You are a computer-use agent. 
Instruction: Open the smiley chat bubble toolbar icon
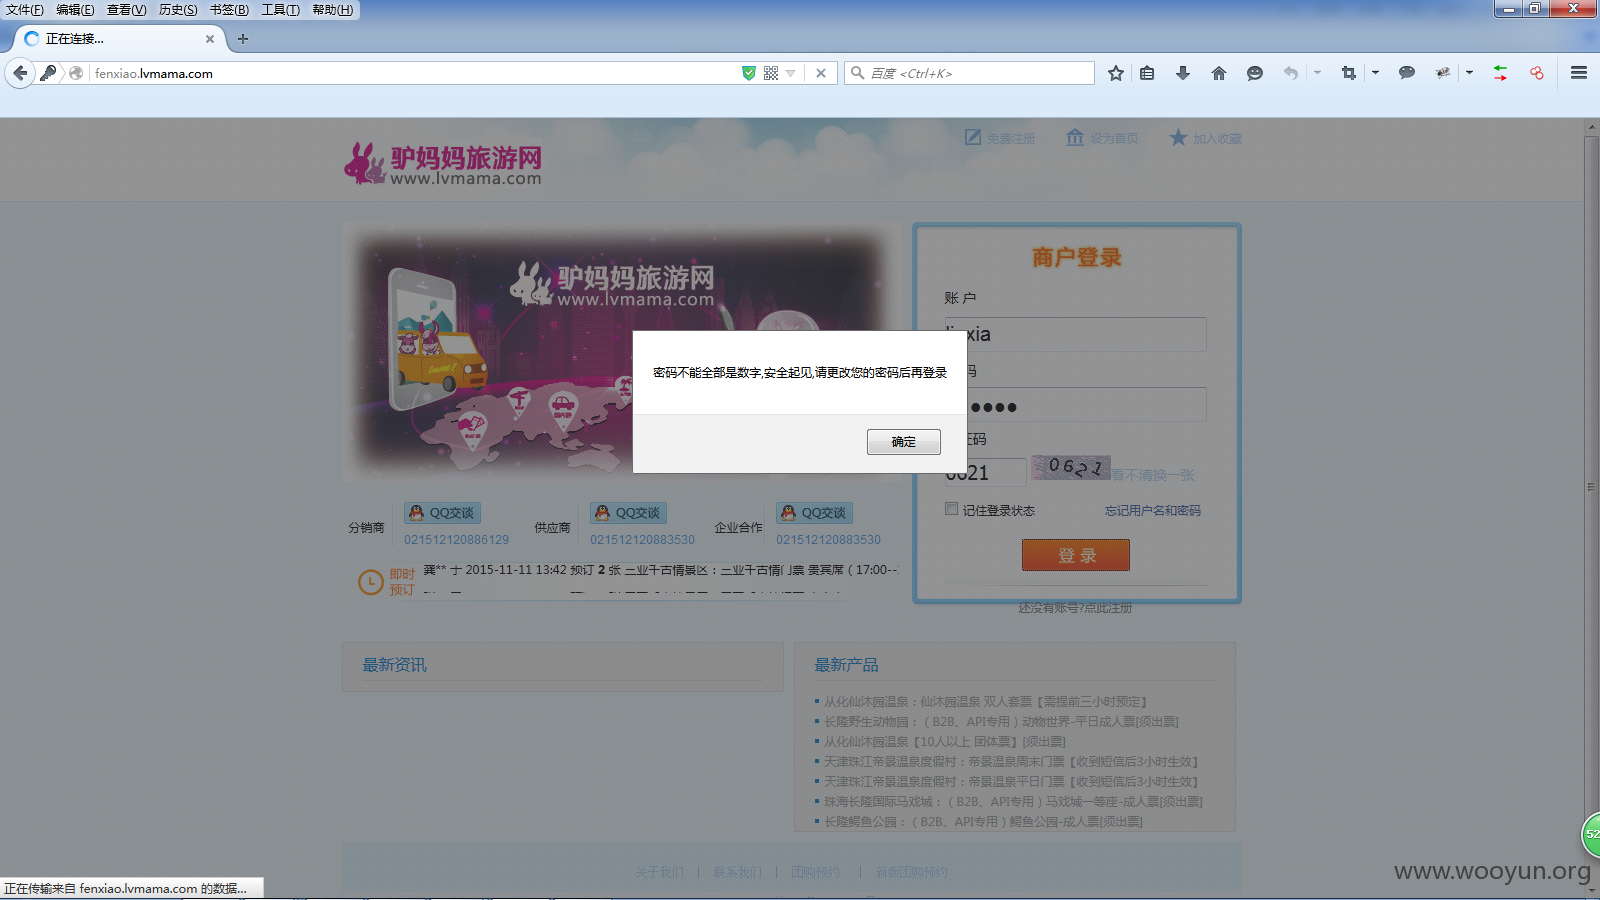coord(1255,73)
